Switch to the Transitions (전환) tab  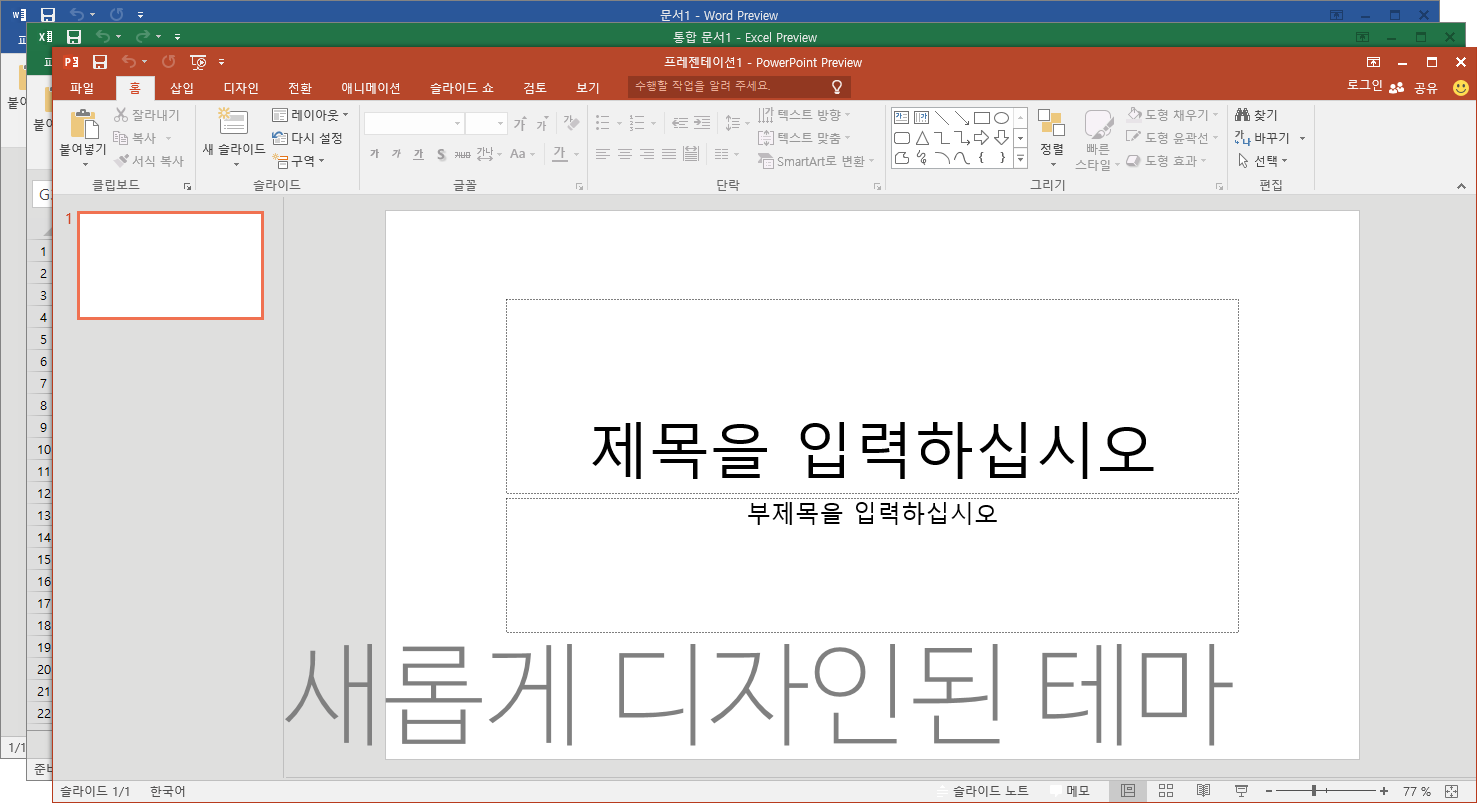[x=300, y=88]
